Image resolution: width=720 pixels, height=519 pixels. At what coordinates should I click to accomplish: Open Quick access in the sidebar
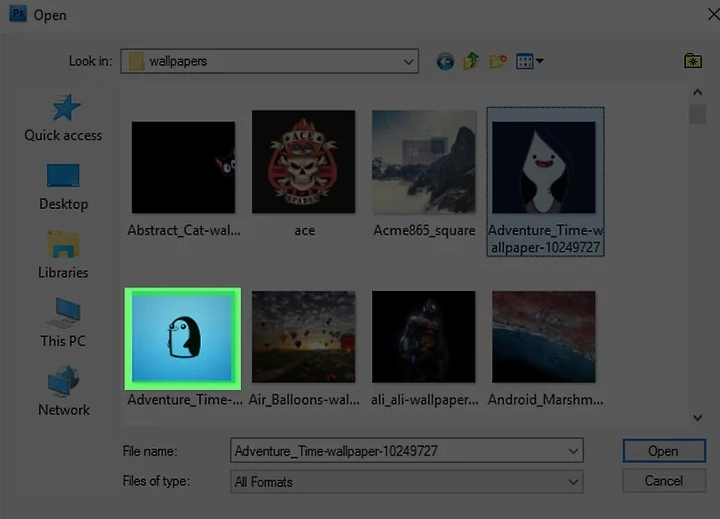[63, 118]
